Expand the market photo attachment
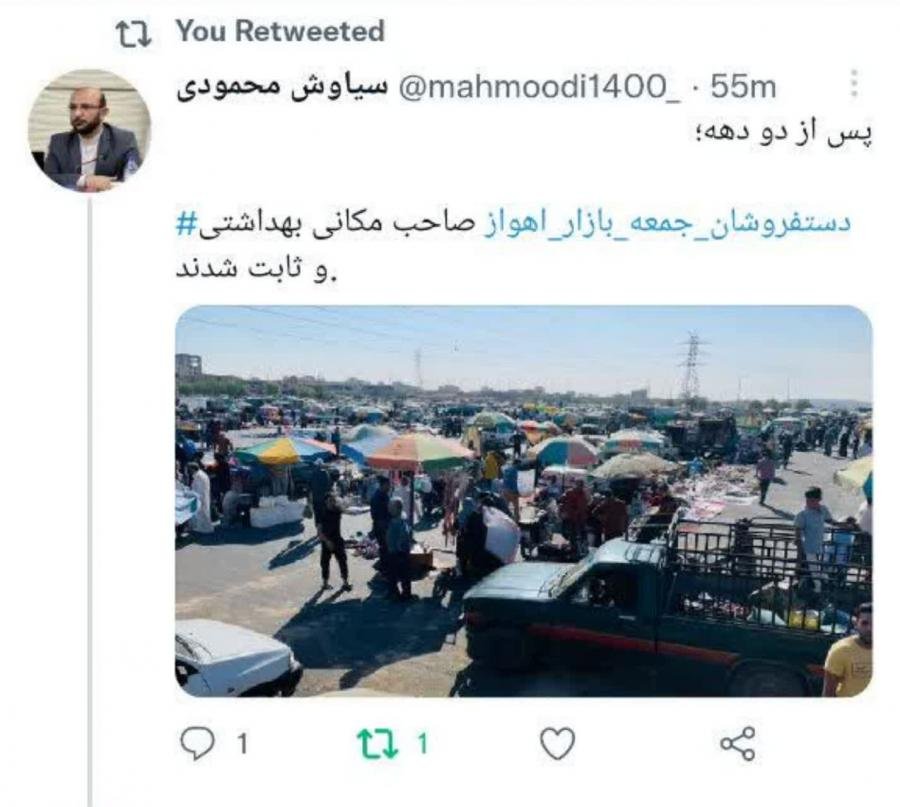This screenshot has height=807, width=900. pyautogui.click(x=523, y=501)
